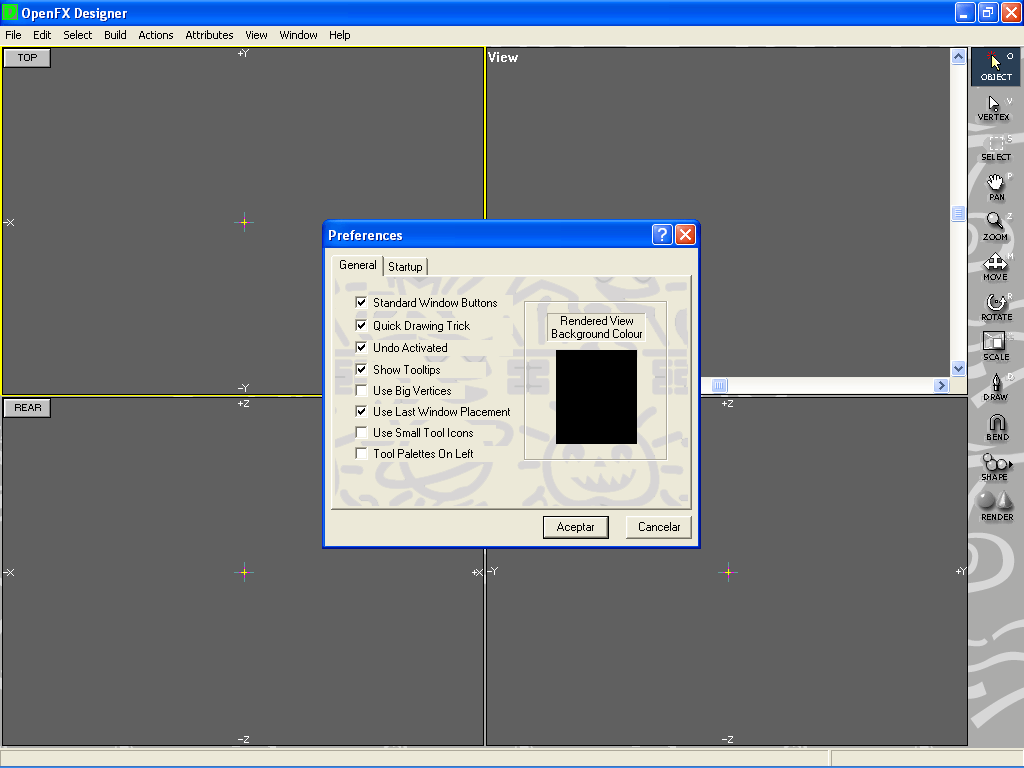Select the Vertex tool
The height and width of the screenshot is (768, 1024).
[995, 108]
